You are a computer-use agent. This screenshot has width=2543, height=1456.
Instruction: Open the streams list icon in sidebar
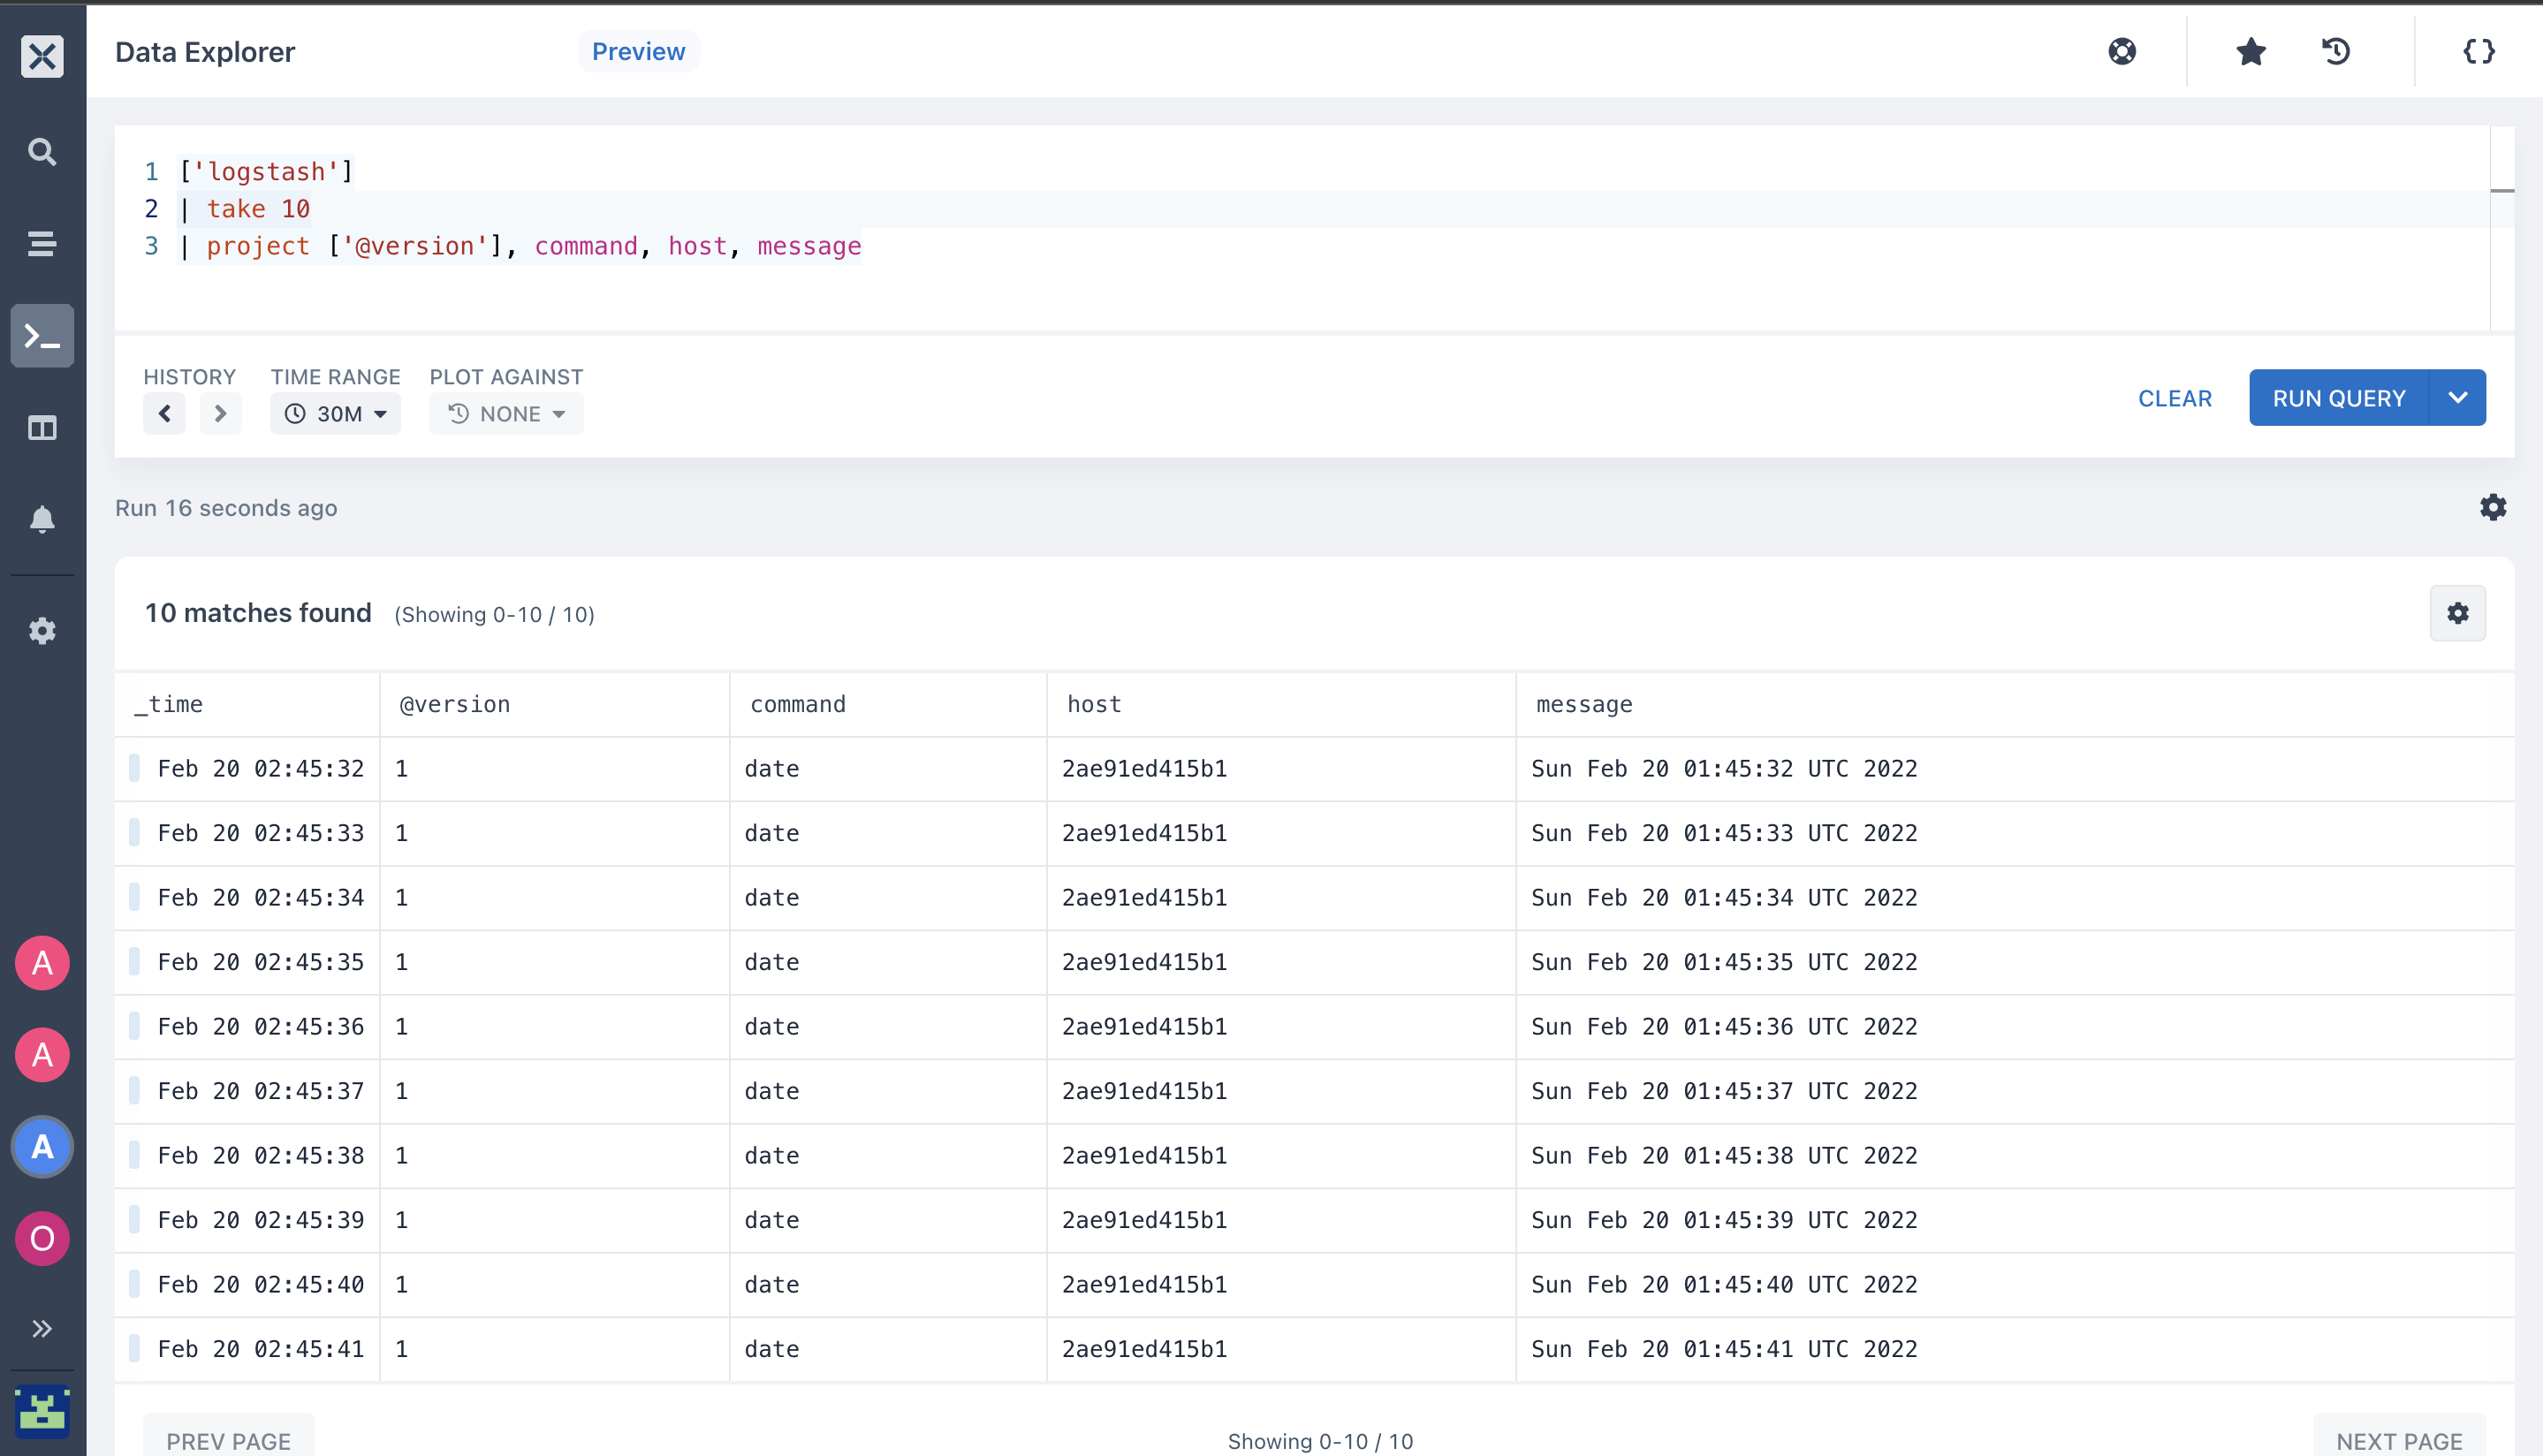(42, 244)
